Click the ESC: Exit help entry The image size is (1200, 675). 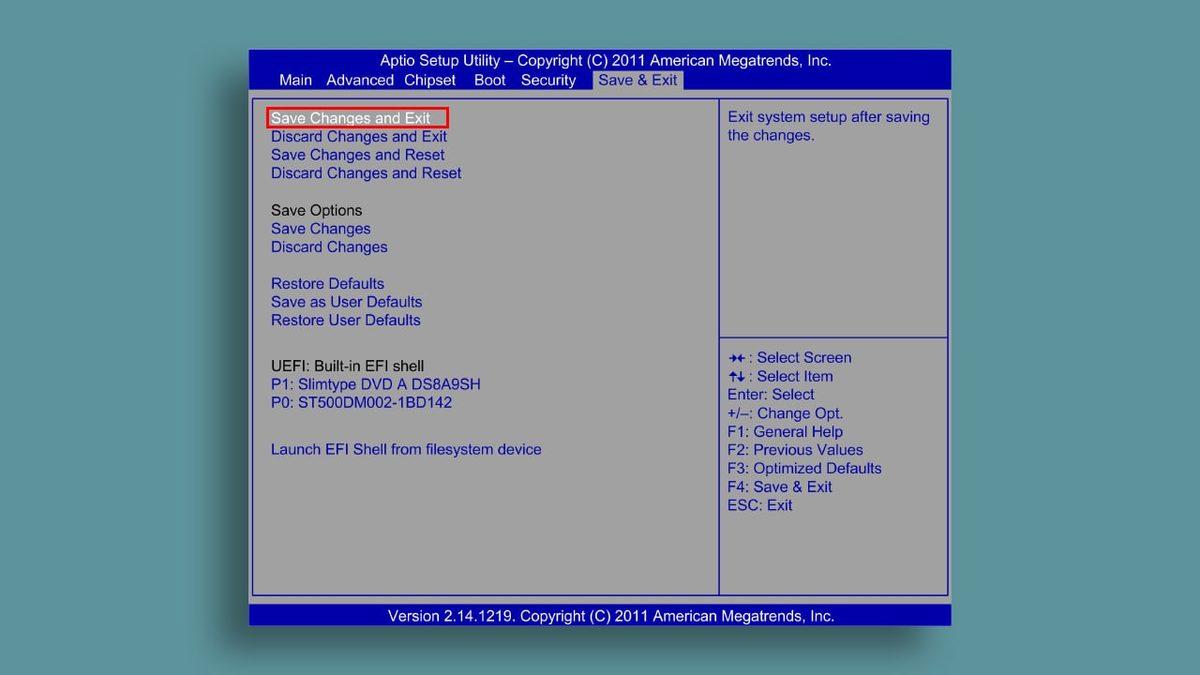[761, 505]
